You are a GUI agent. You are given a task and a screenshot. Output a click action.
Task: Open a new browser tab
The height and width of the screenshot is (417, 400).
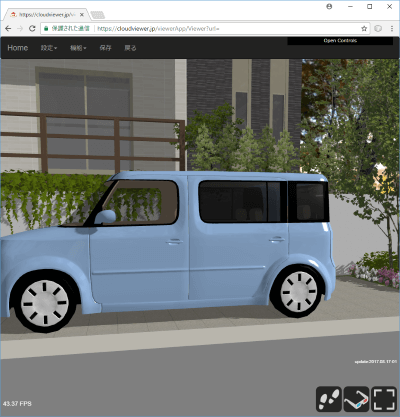98,15
